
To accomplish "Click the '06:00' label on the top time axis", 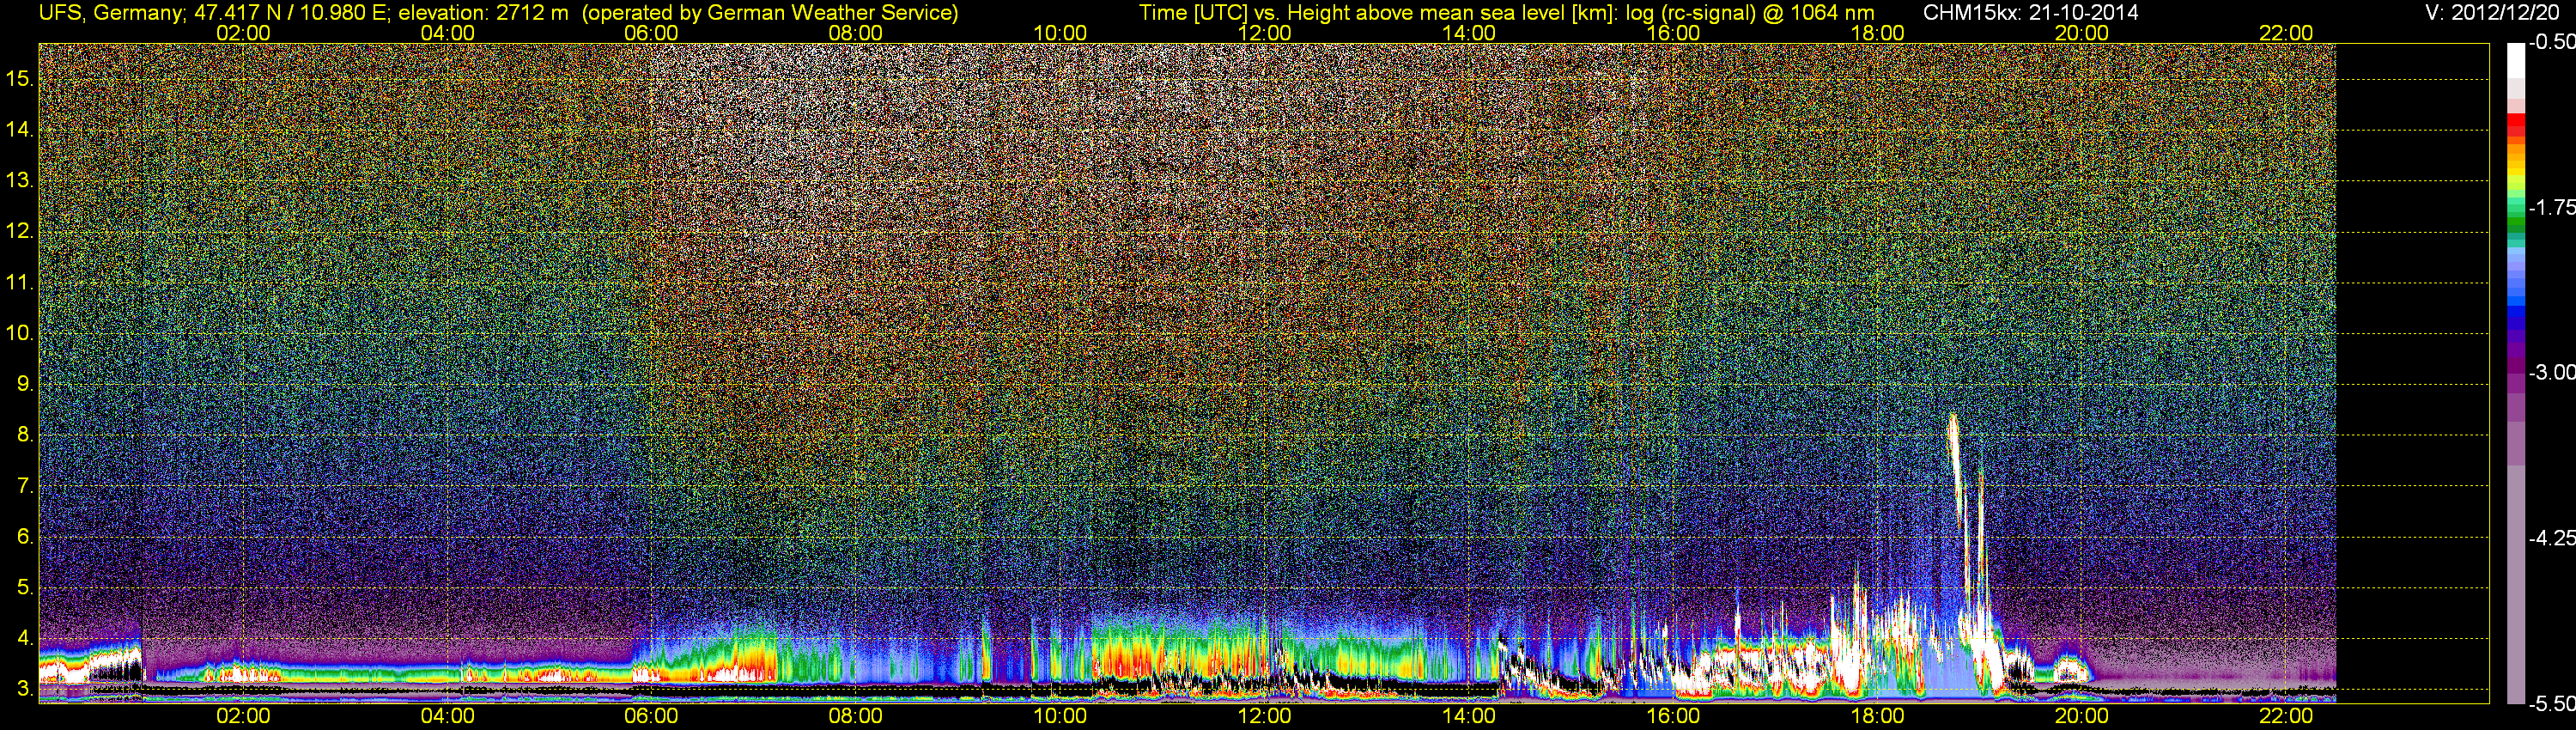I will 651,33.
